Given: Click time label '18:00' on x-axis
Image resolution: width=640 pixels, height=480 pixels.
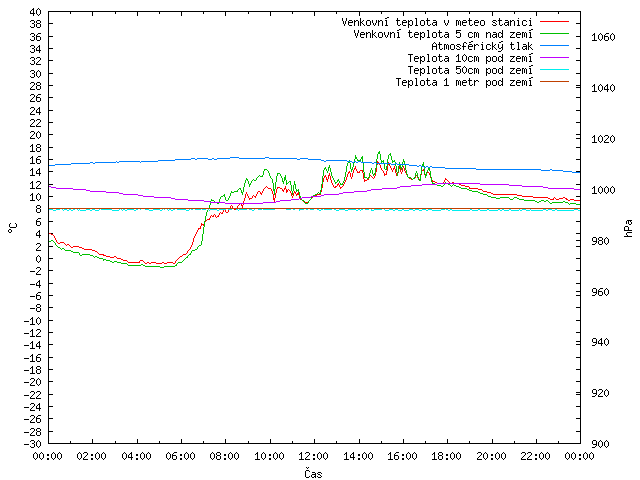Looking at the screenshot, I should point(447,456).
